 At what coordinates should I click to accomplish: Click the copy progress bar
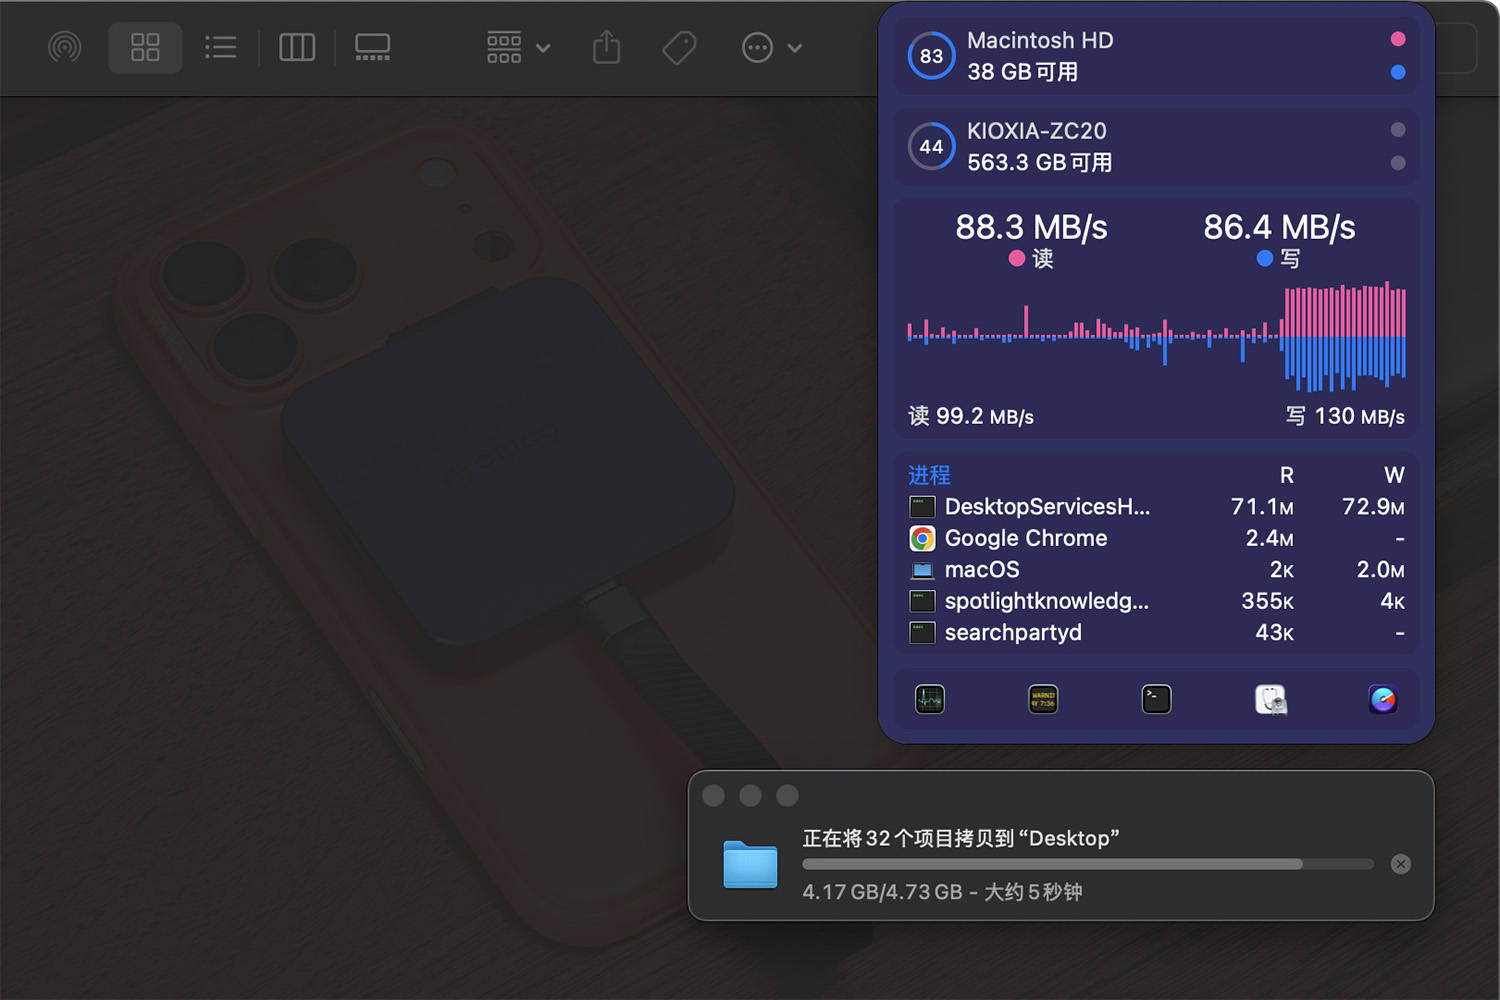(1088, 864)
